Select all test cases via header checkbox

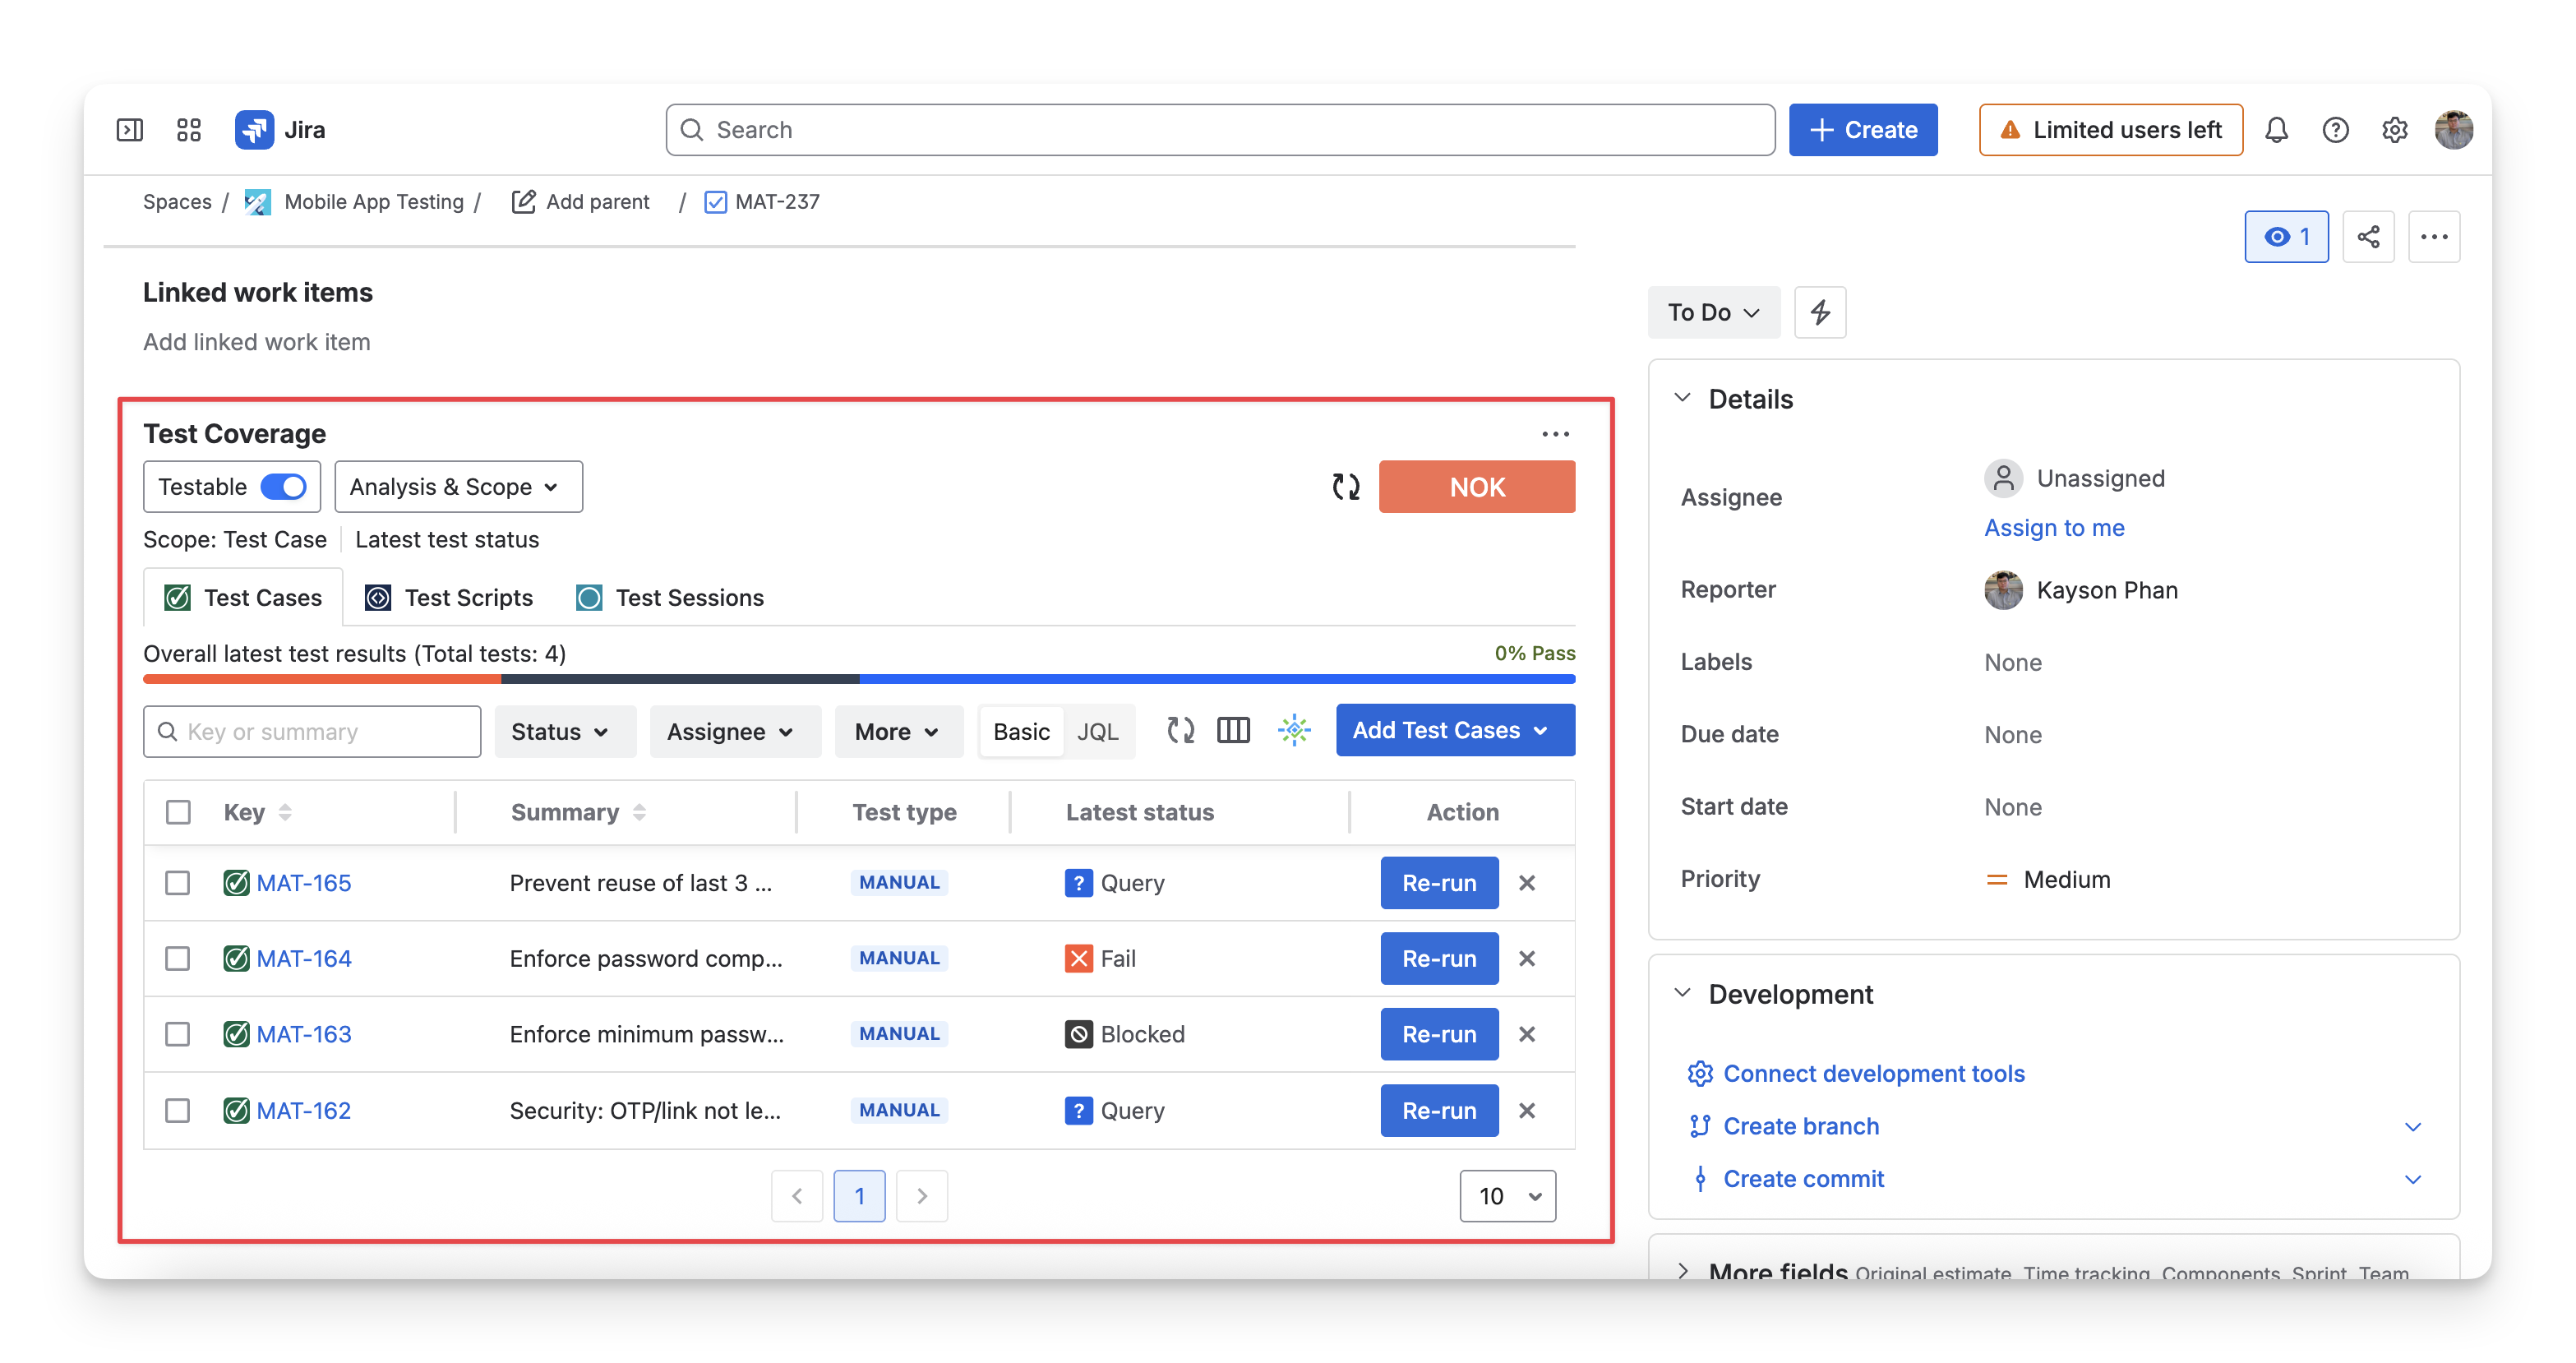click(x=178, y=812)
